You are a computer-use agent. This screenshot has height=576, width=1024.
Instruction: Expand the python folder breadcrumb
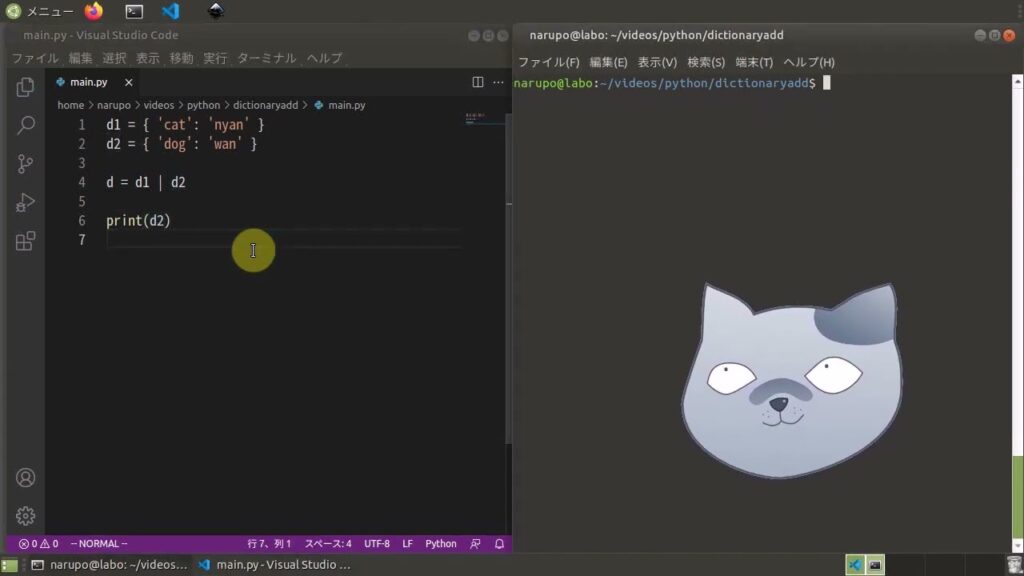[203, 105]
